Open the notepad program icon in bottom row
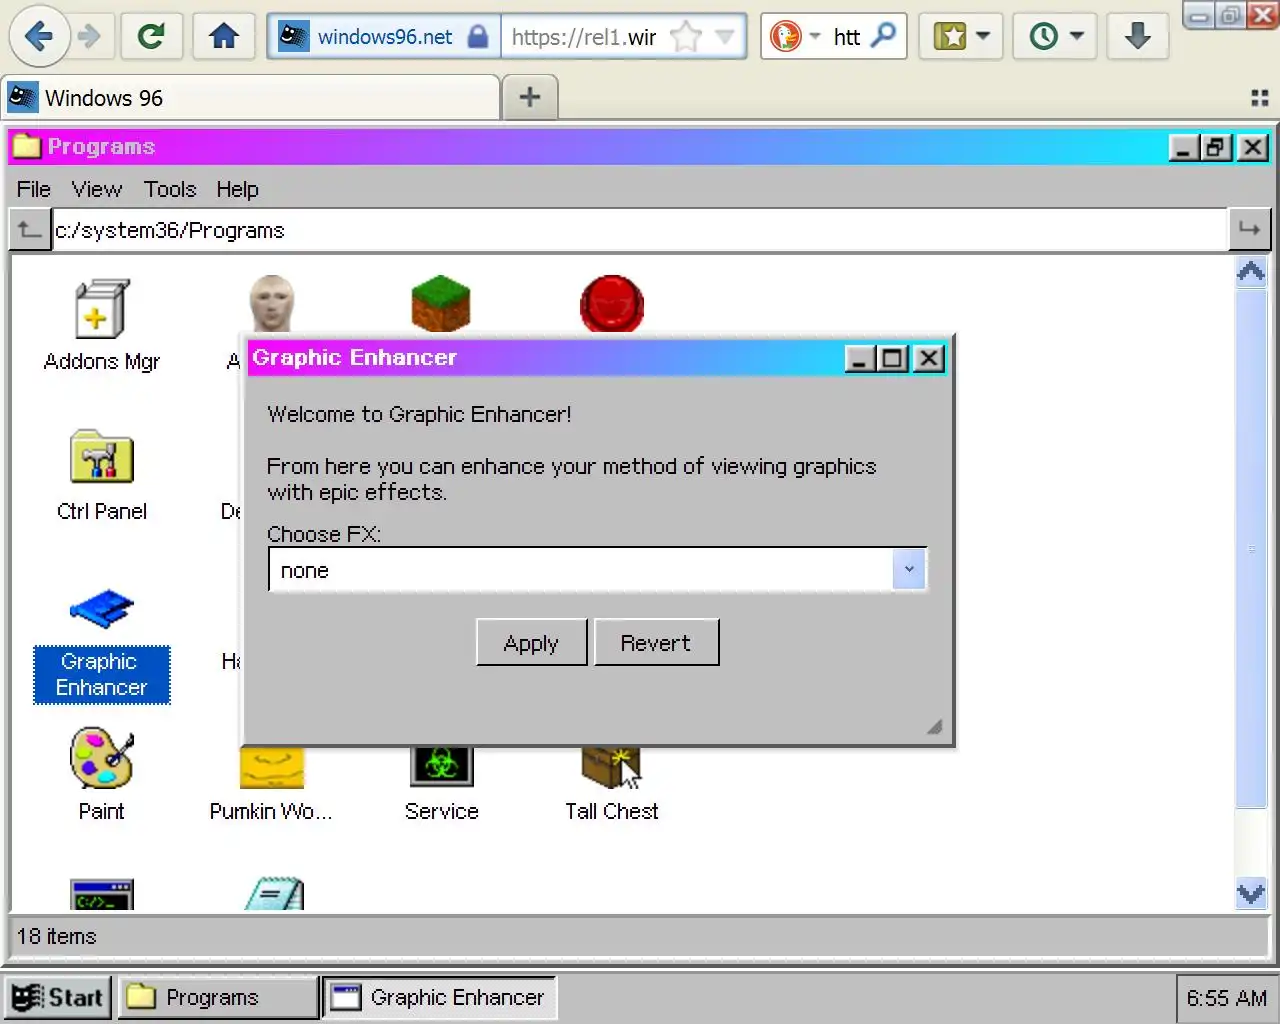1280x1024 pixels. pyautogui.click(x=273, y=894)
